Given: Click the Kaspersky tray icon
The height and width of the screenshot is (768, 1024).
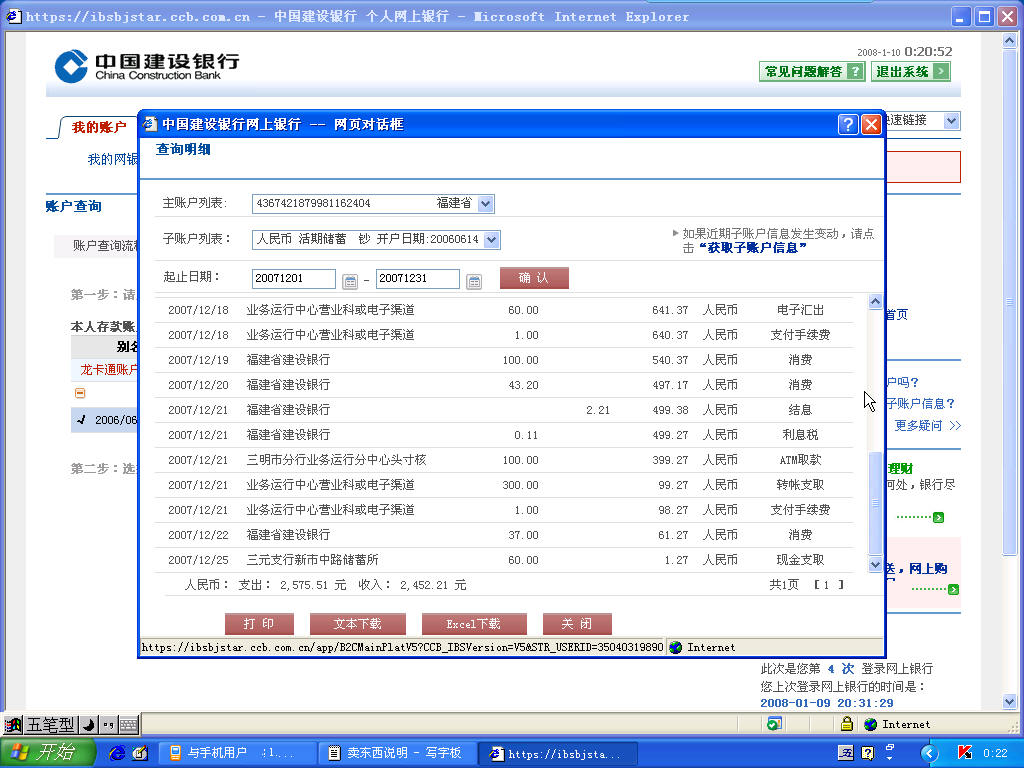Looking at the screenshot, I should tap(965, 753).
